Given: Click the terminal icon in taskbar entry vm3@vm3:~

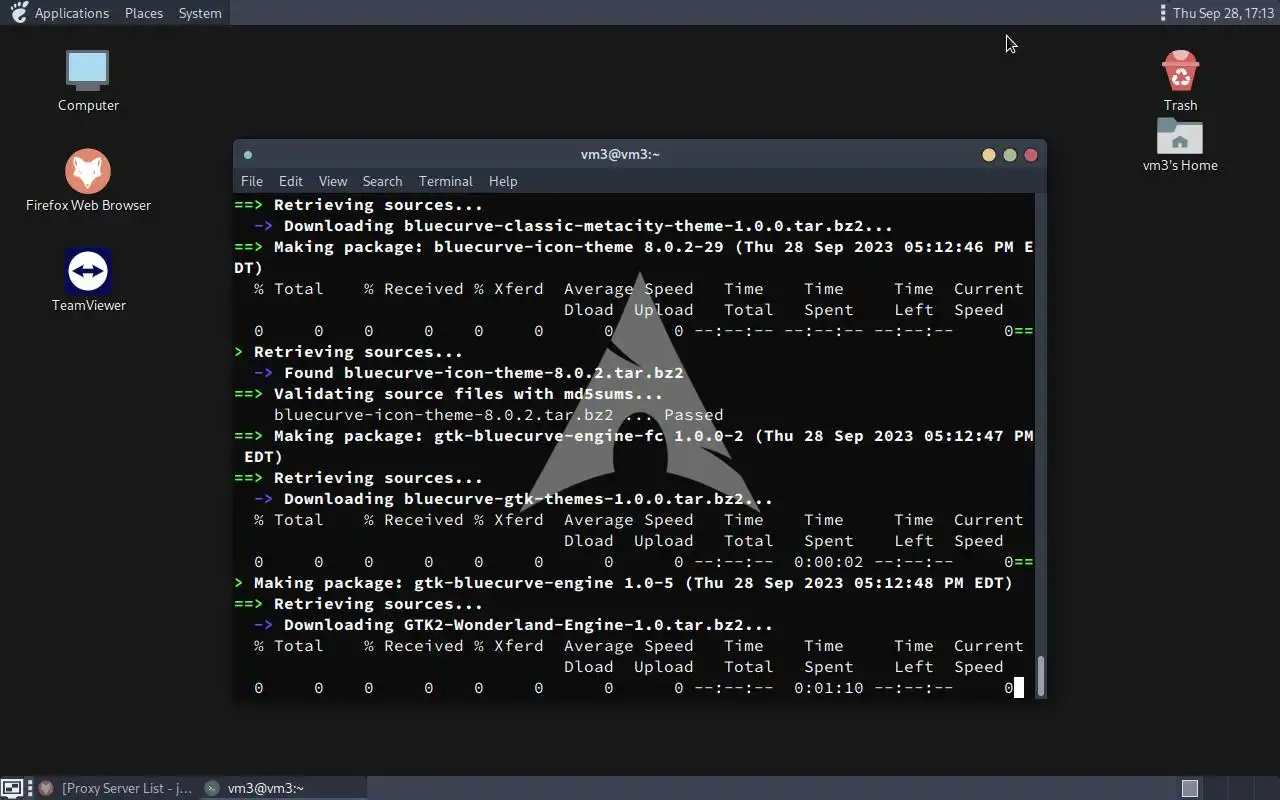Looking at the screenshot, I should point(211,788).
